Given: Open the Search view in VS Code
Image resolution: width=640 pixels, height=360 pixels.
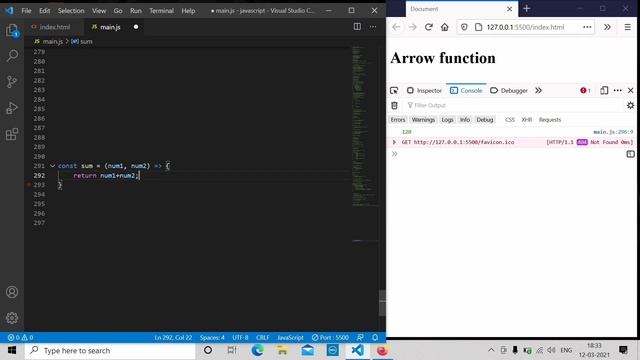Looking at the screenshot, I should pyautogui.click(x=12, y=56).
